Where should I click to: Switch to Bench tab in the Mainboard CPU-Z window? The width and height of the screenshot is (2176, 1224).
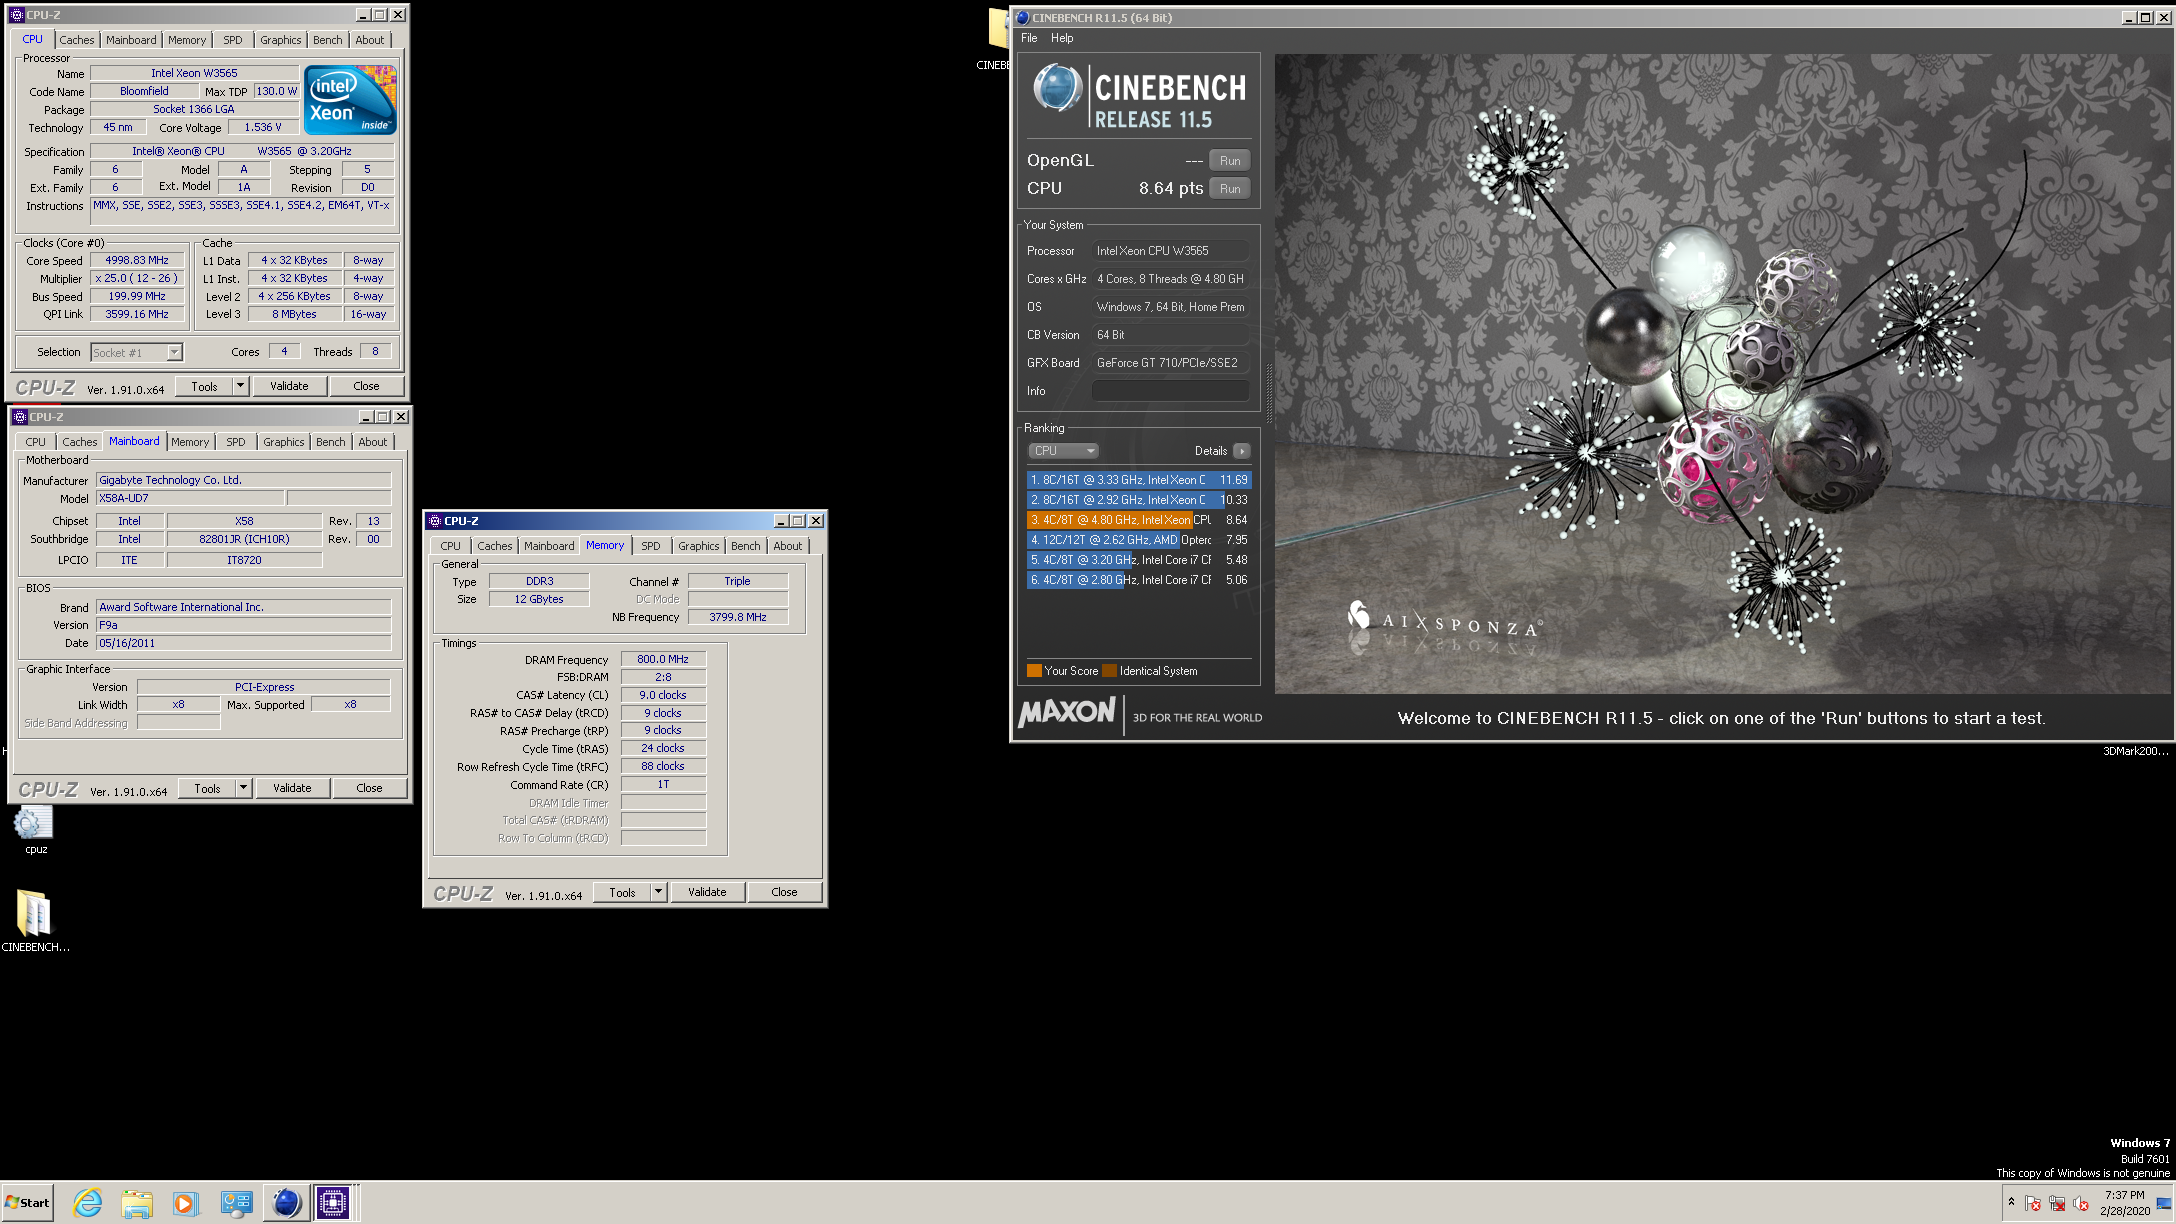331,442
